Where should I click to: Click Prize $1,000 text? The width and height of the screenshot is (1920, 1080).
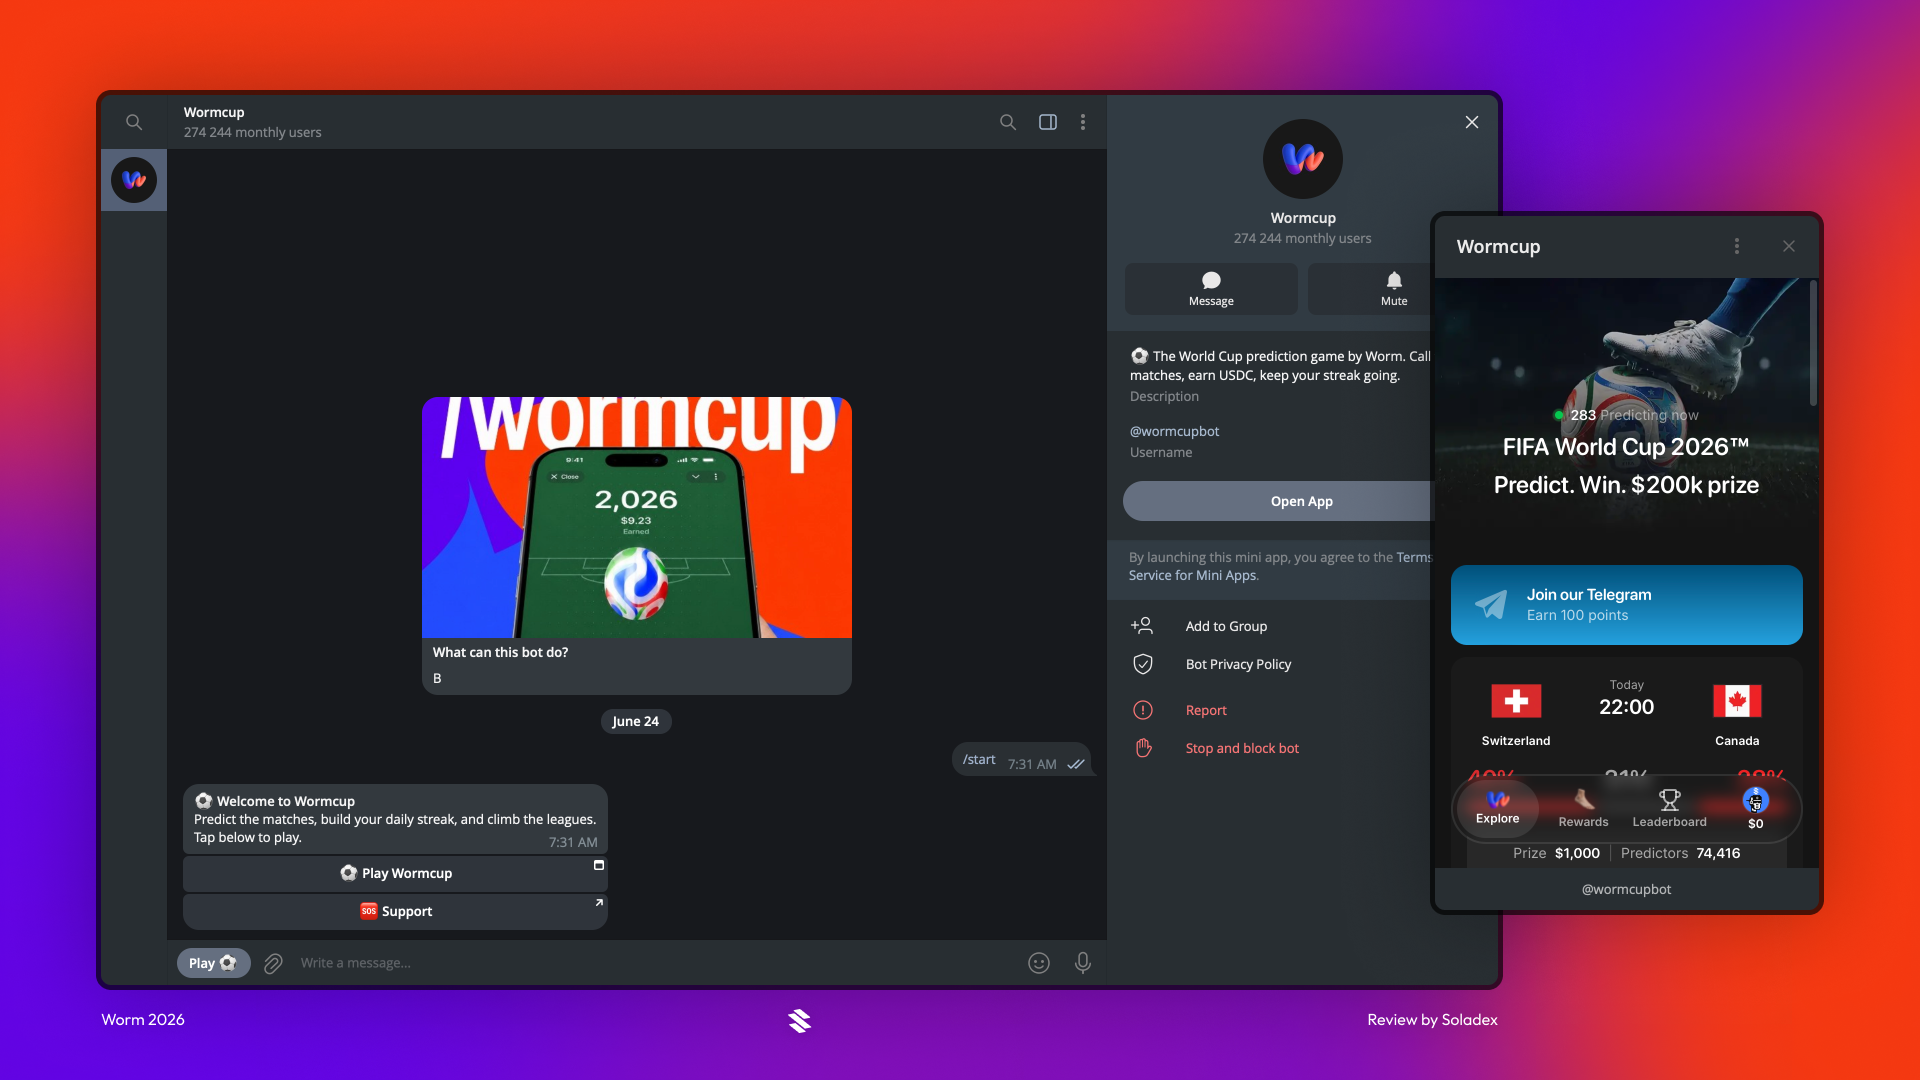pyautogui.click(x=1556, y=853)
